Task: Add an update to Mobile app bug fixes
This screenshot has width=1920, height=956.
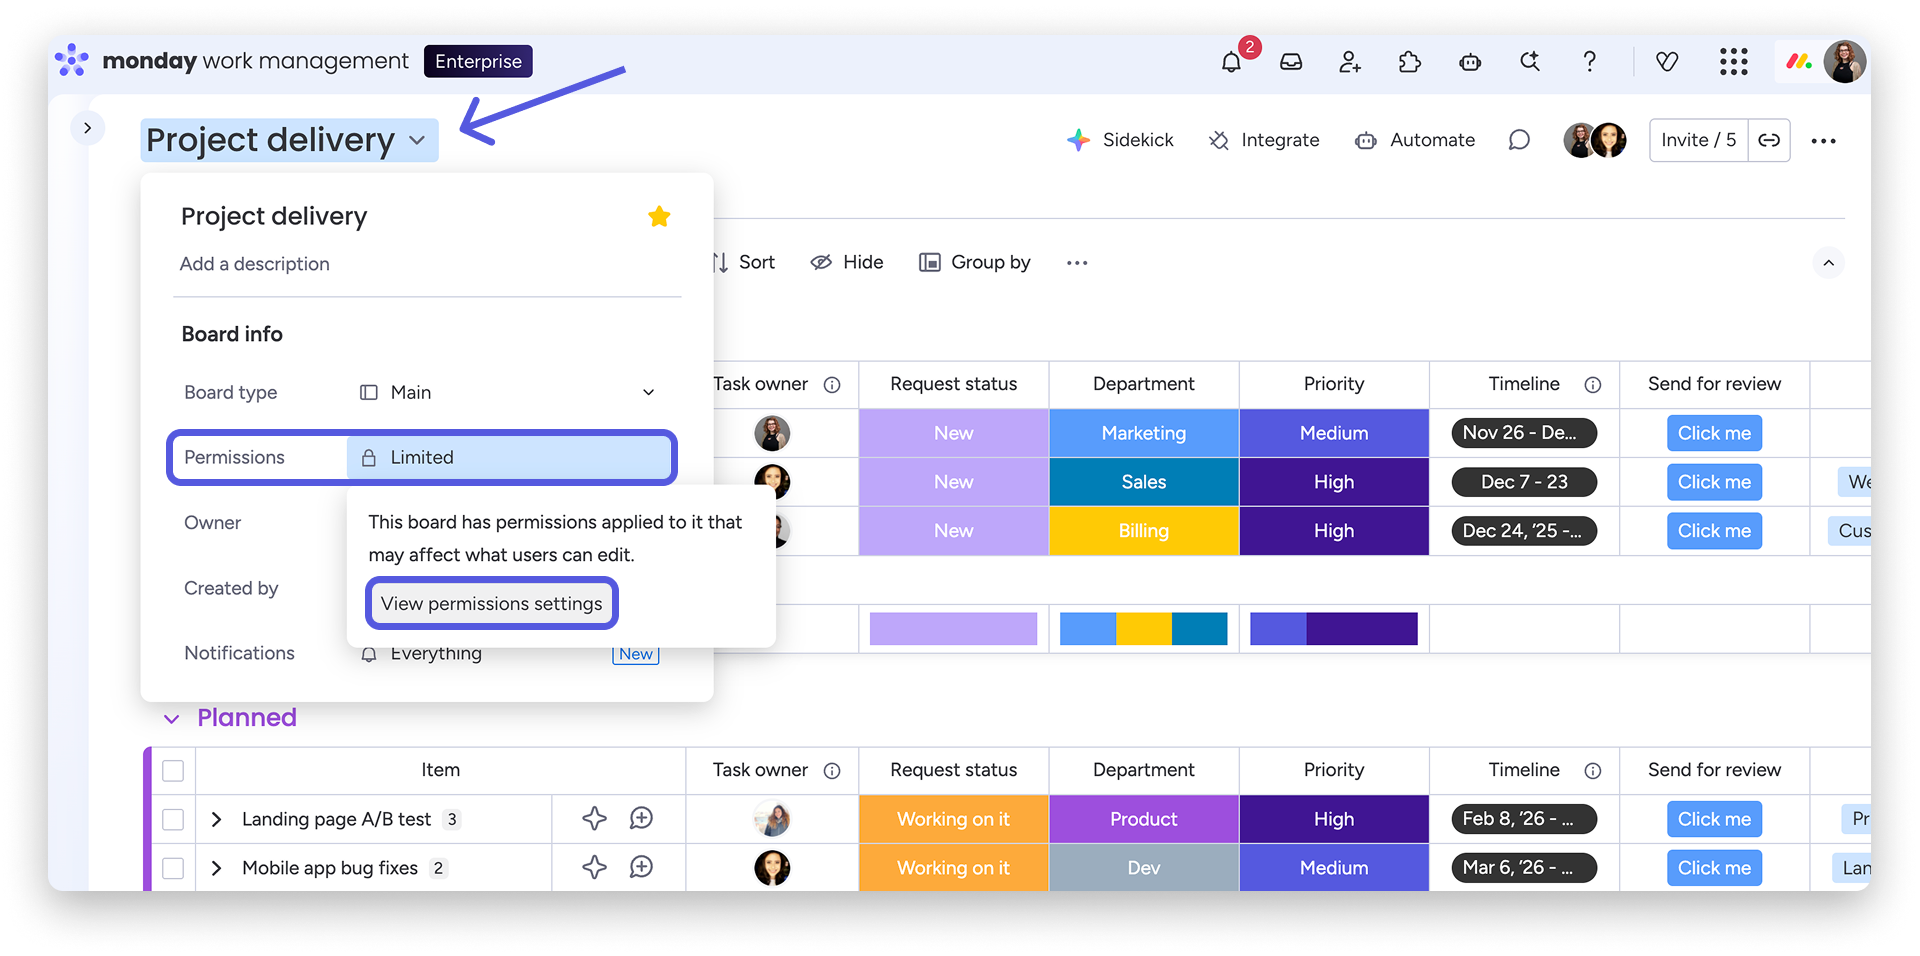Action: (642, 868)
